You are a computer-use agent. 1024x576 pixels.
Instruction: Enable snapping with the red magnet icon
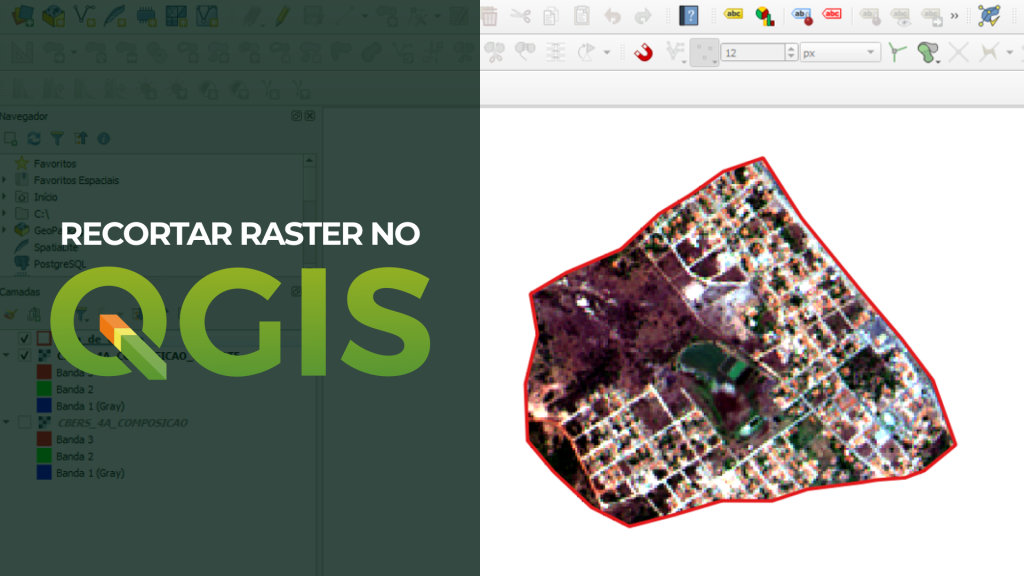coord(643,52)
